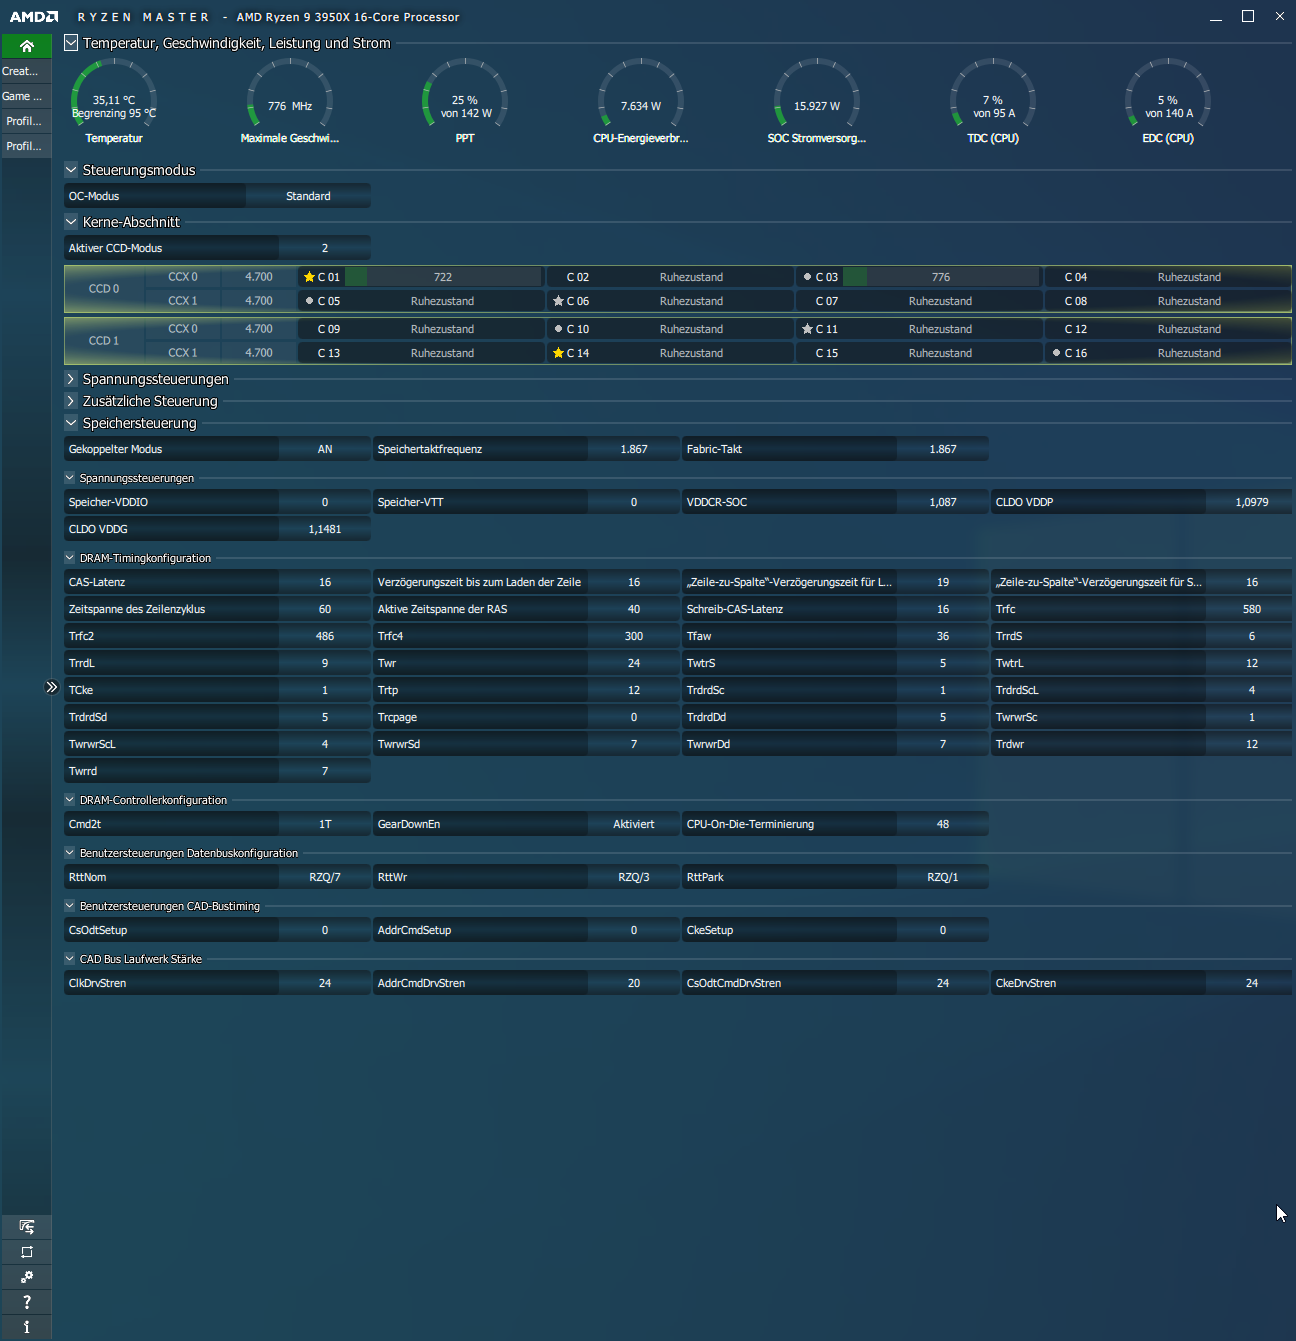This screenshot has width=1296, height=1341.
Task: Click VDDCR-SOC value 1,087
Action: [943, 502]
